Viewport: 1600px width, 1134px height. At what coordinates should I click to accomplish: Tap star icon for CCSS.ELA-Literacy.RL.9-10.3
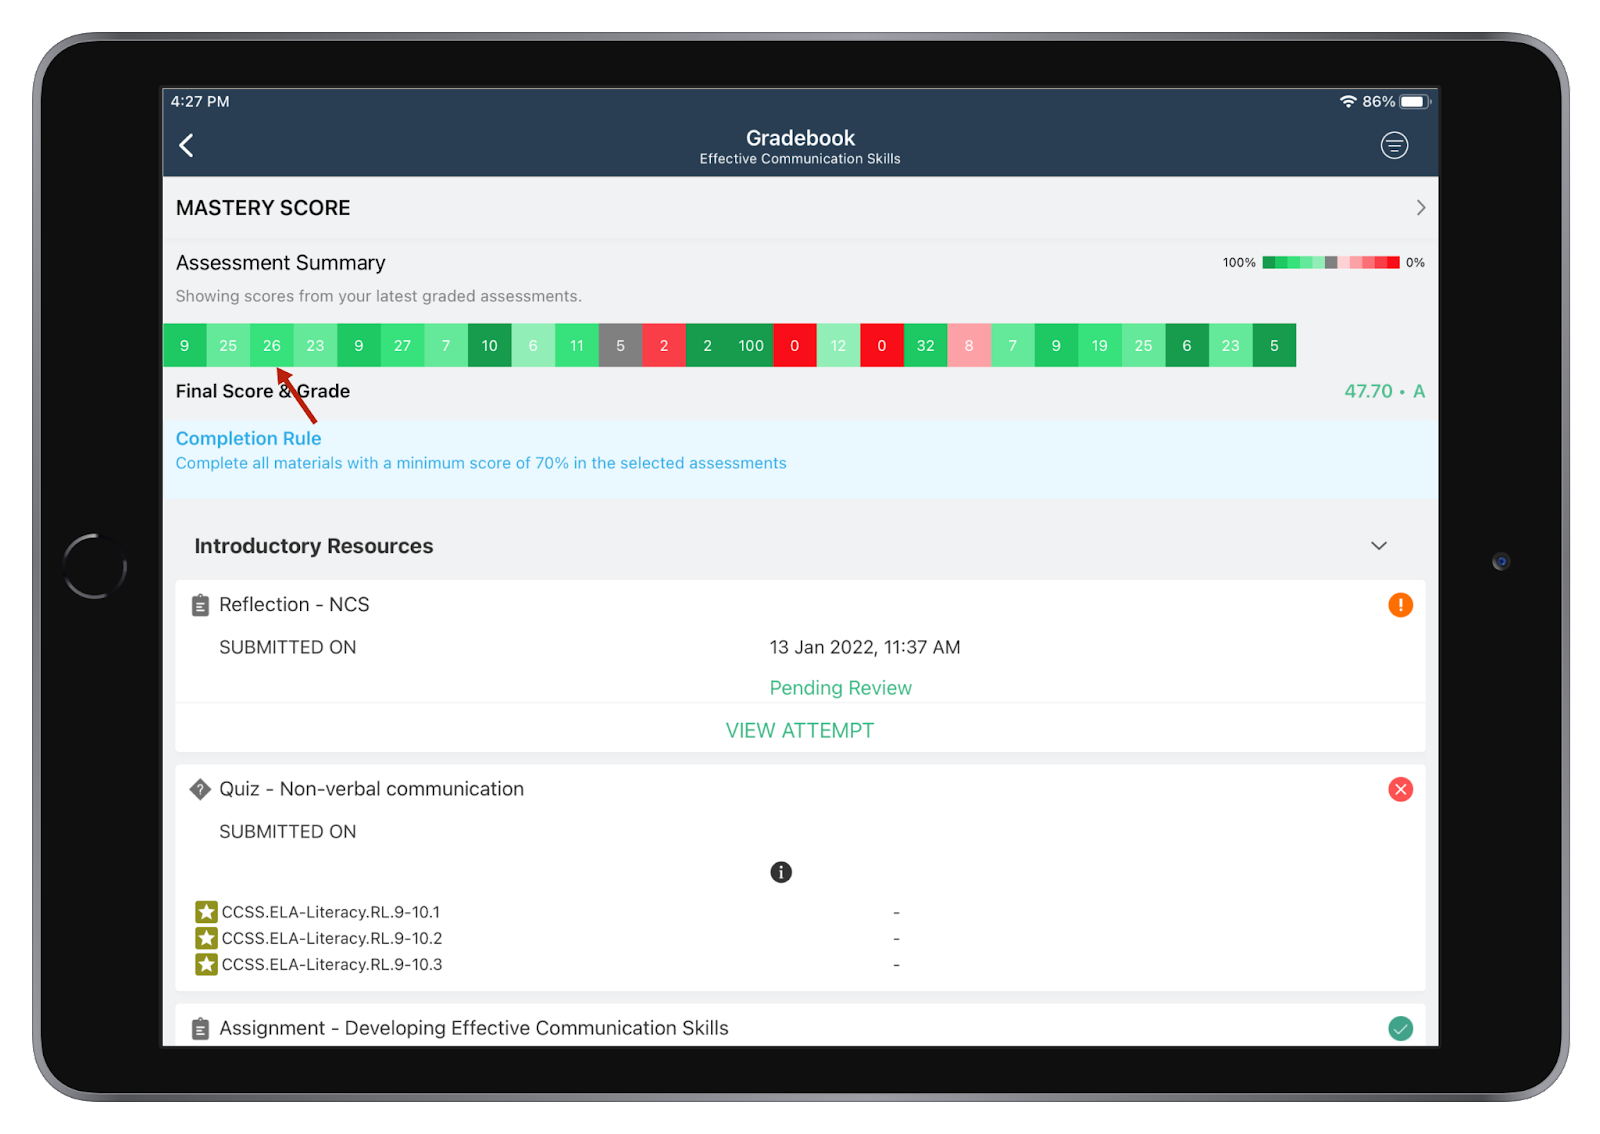(206, 964)
